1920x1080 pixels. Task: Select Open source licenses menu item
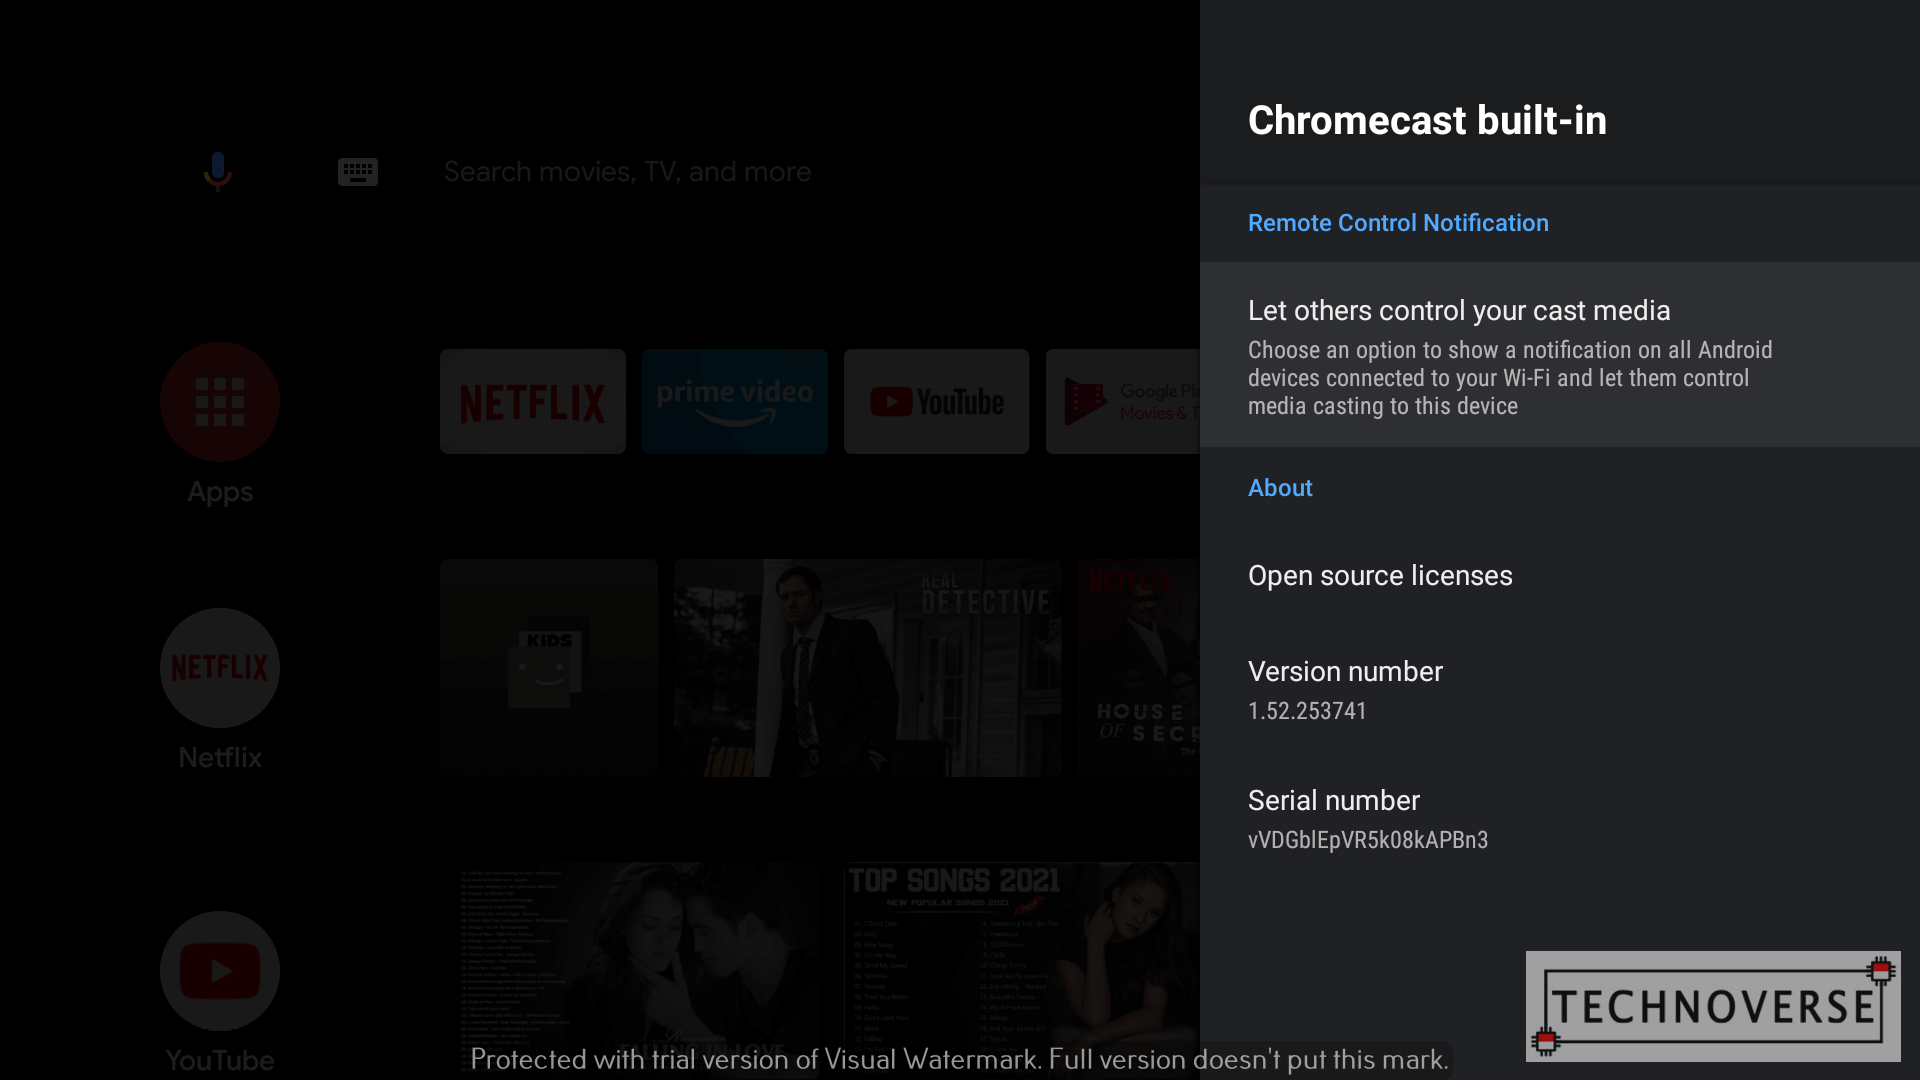coord(1379,575)
